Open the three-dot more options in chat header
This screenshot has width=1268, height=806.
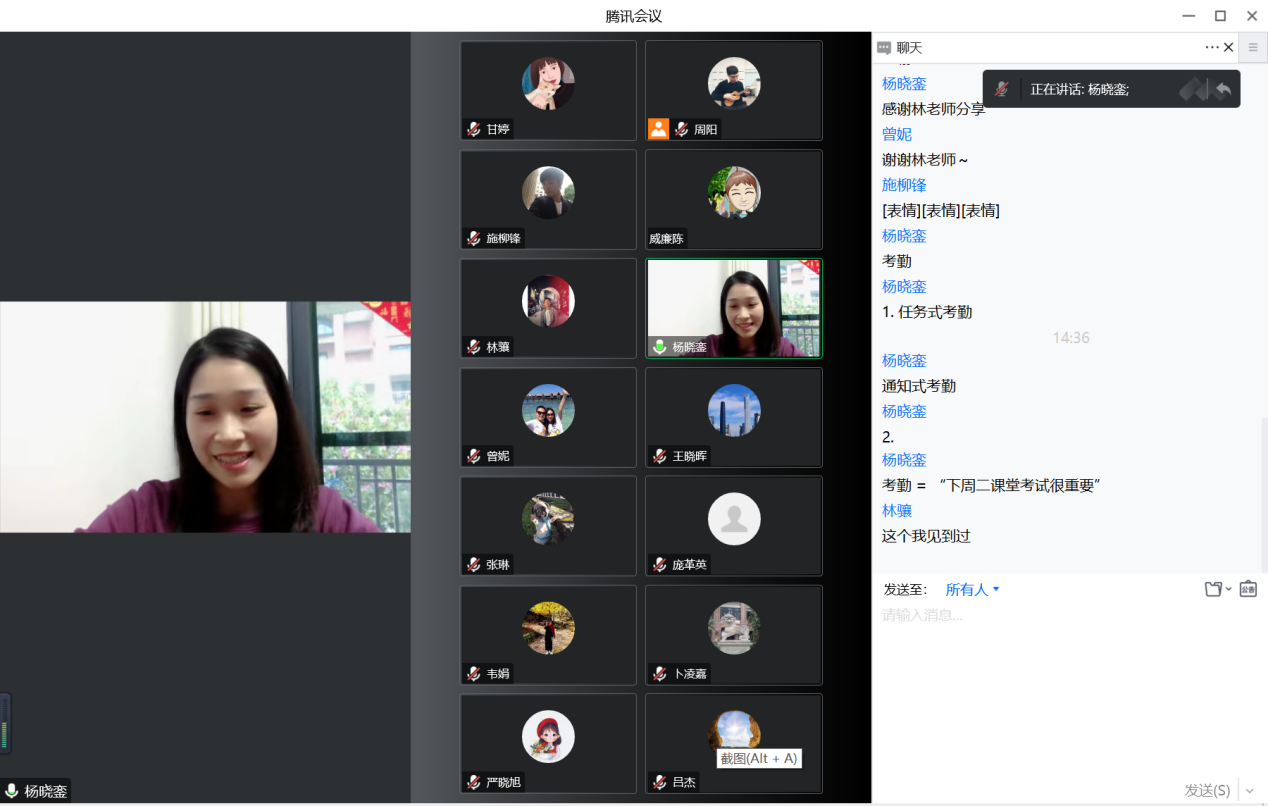1212,47
